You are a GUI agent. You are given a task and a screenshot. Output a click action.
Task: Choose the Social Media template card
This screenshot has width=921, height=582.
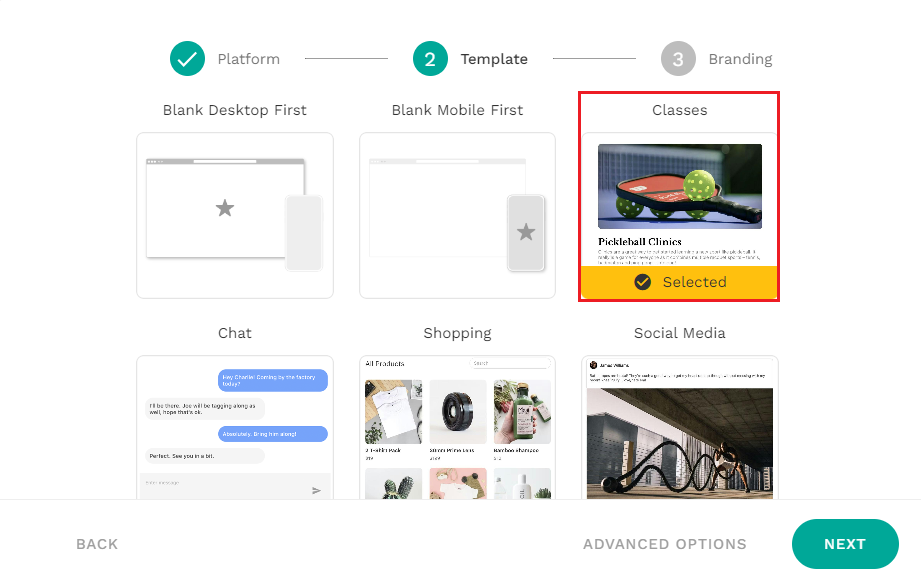point(680,428)
